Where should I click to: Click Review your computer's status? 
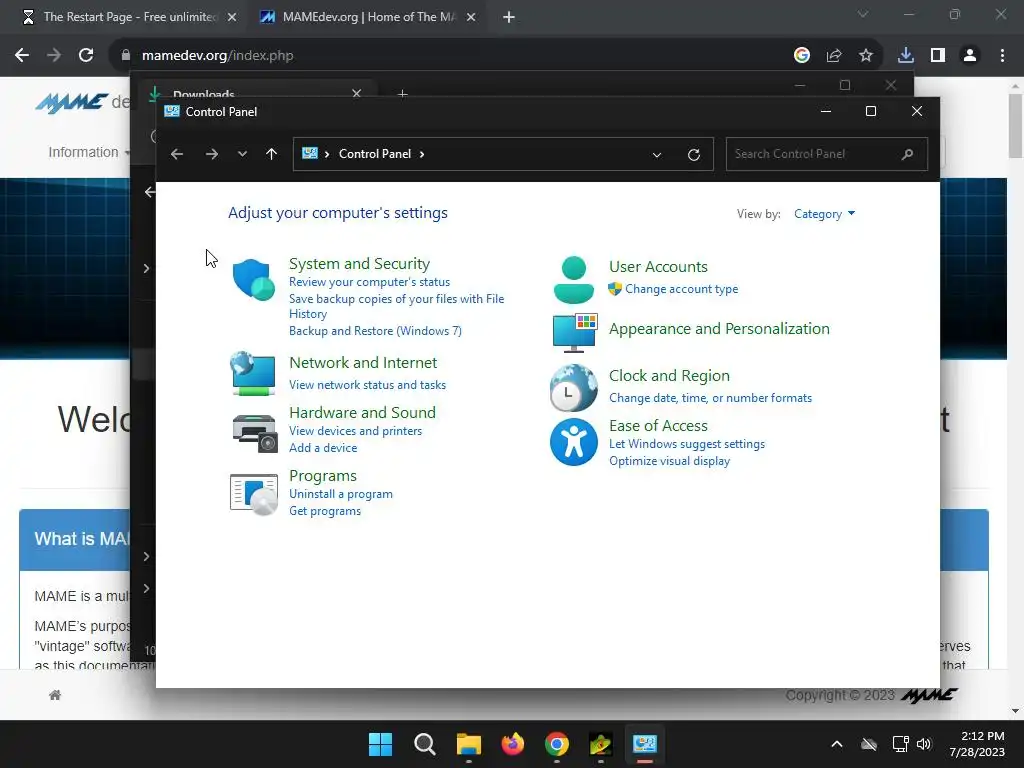pyautogui.click(x=369, y=282)
